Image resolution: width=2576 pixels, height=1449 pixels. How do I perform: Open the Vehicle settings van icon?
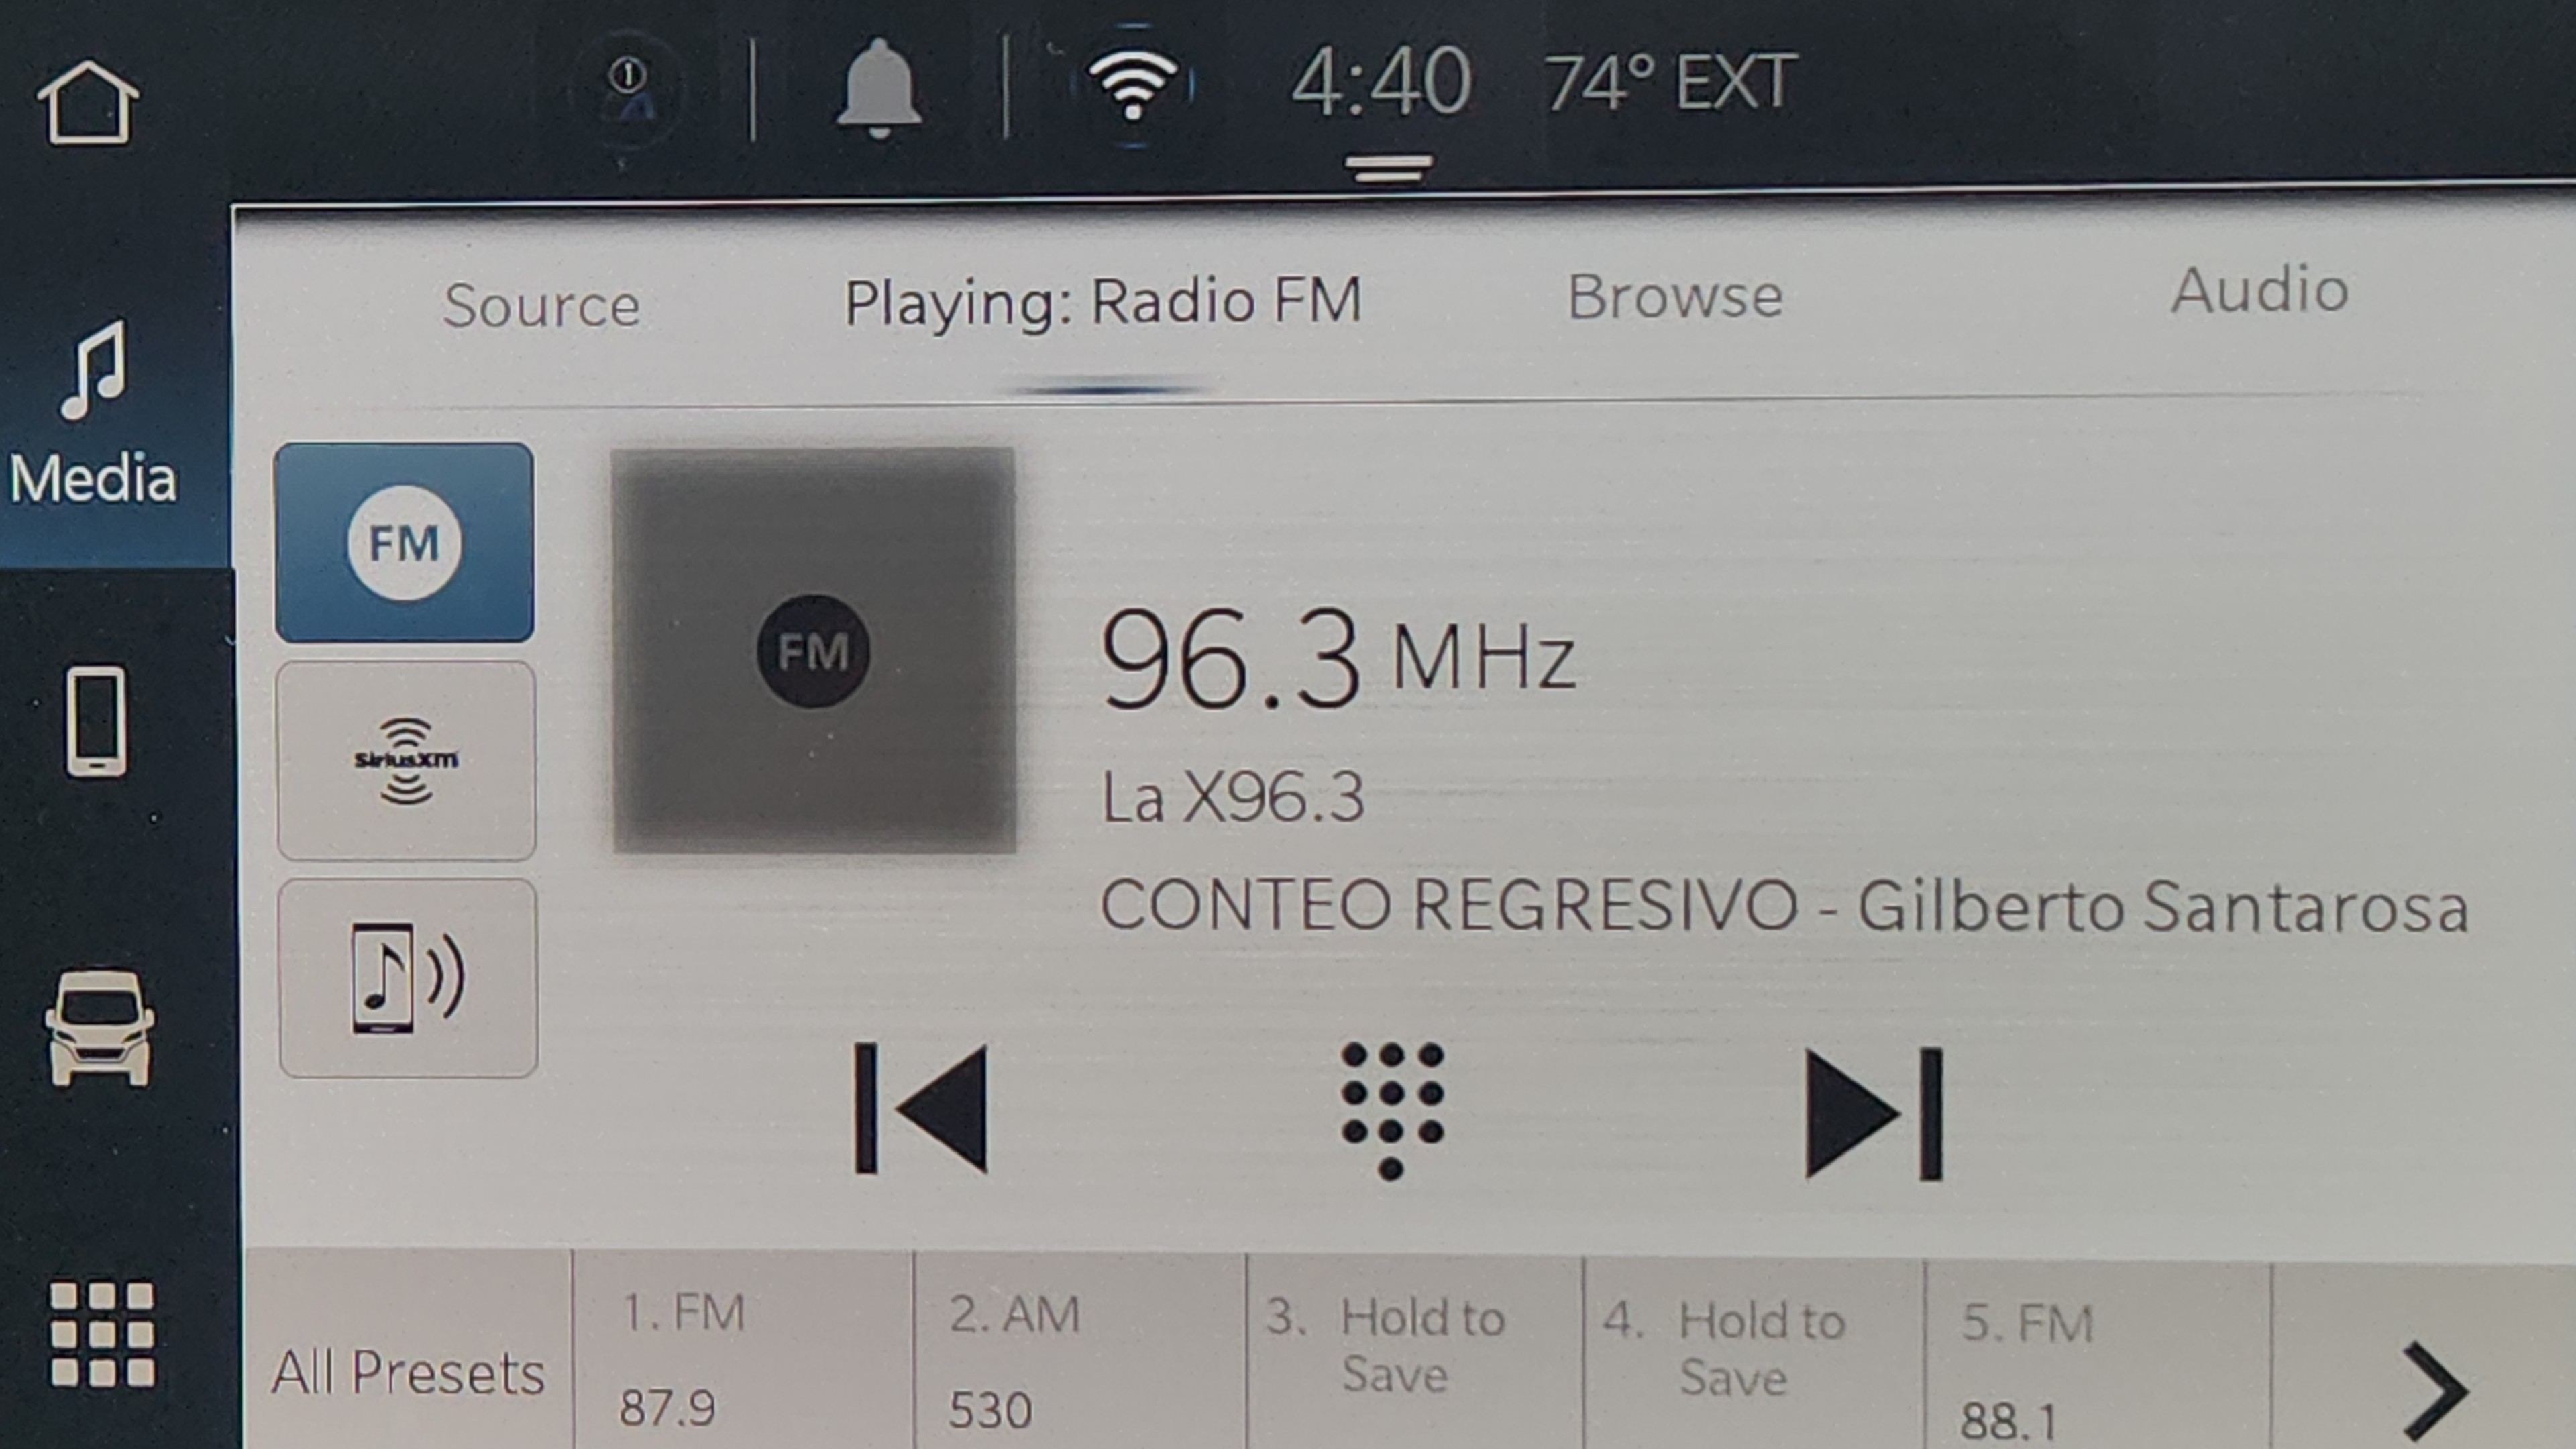(x=99, y=1027)
